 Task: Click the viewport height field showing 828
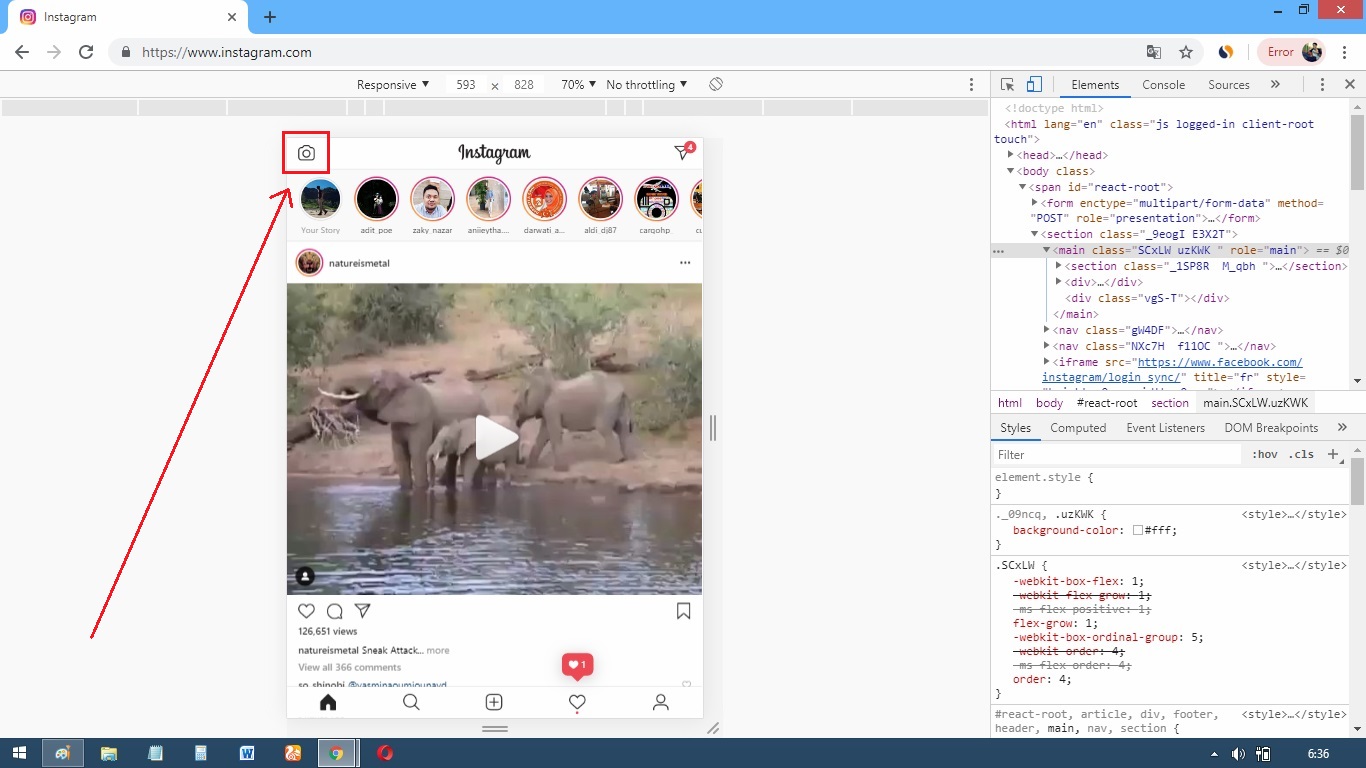[524, 85]
